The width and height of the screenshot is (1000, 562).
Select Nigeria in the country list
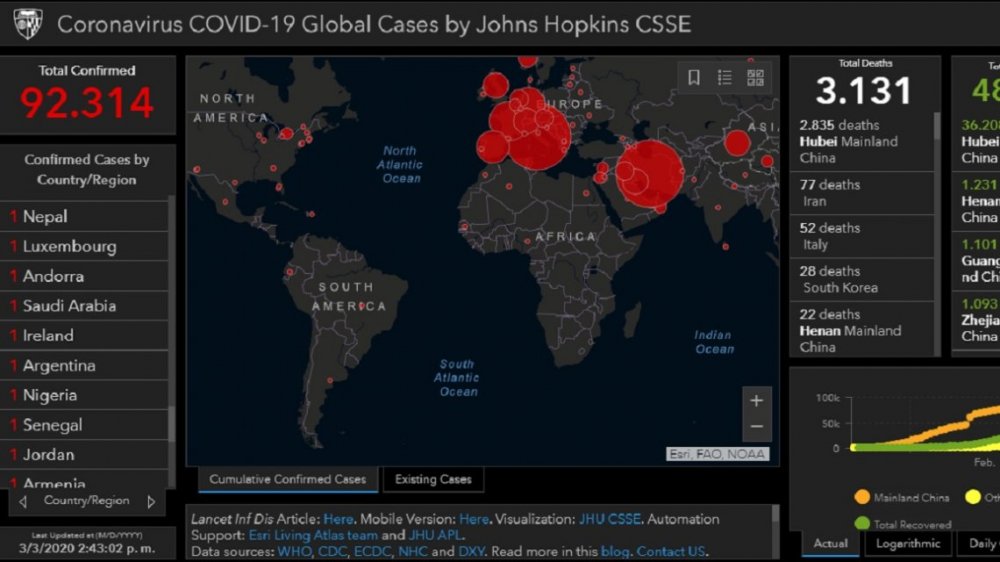(x=84, y=396)
